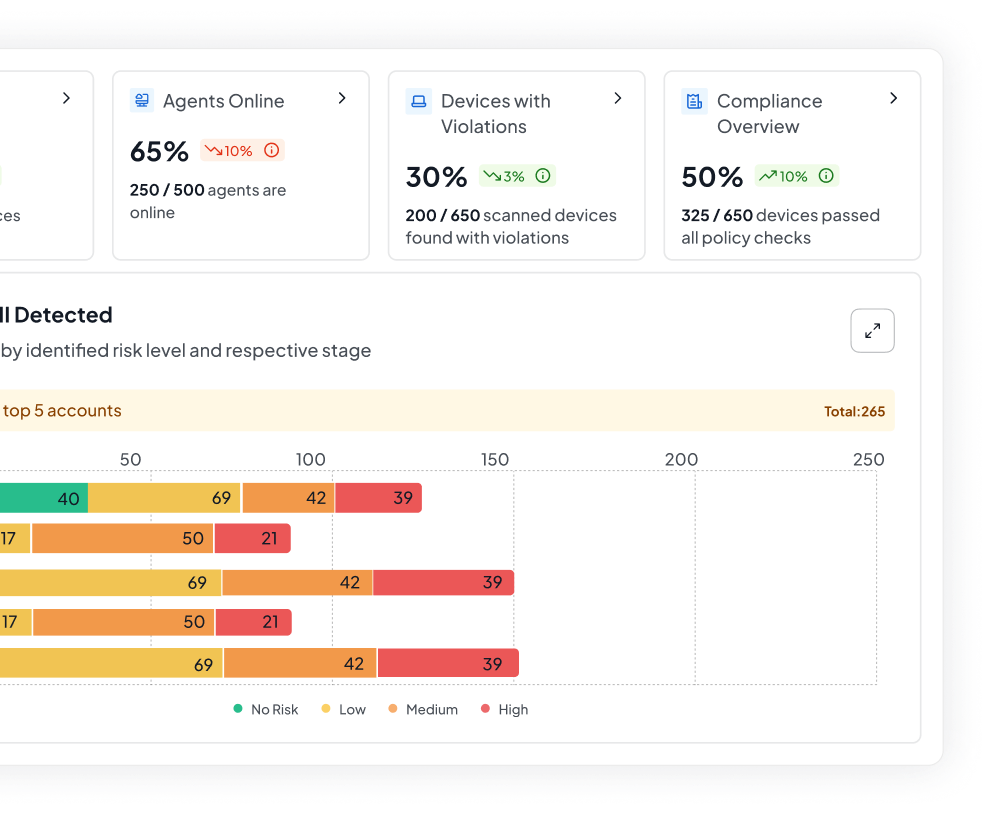Toggle the High legend series

(x=504, y=709)
